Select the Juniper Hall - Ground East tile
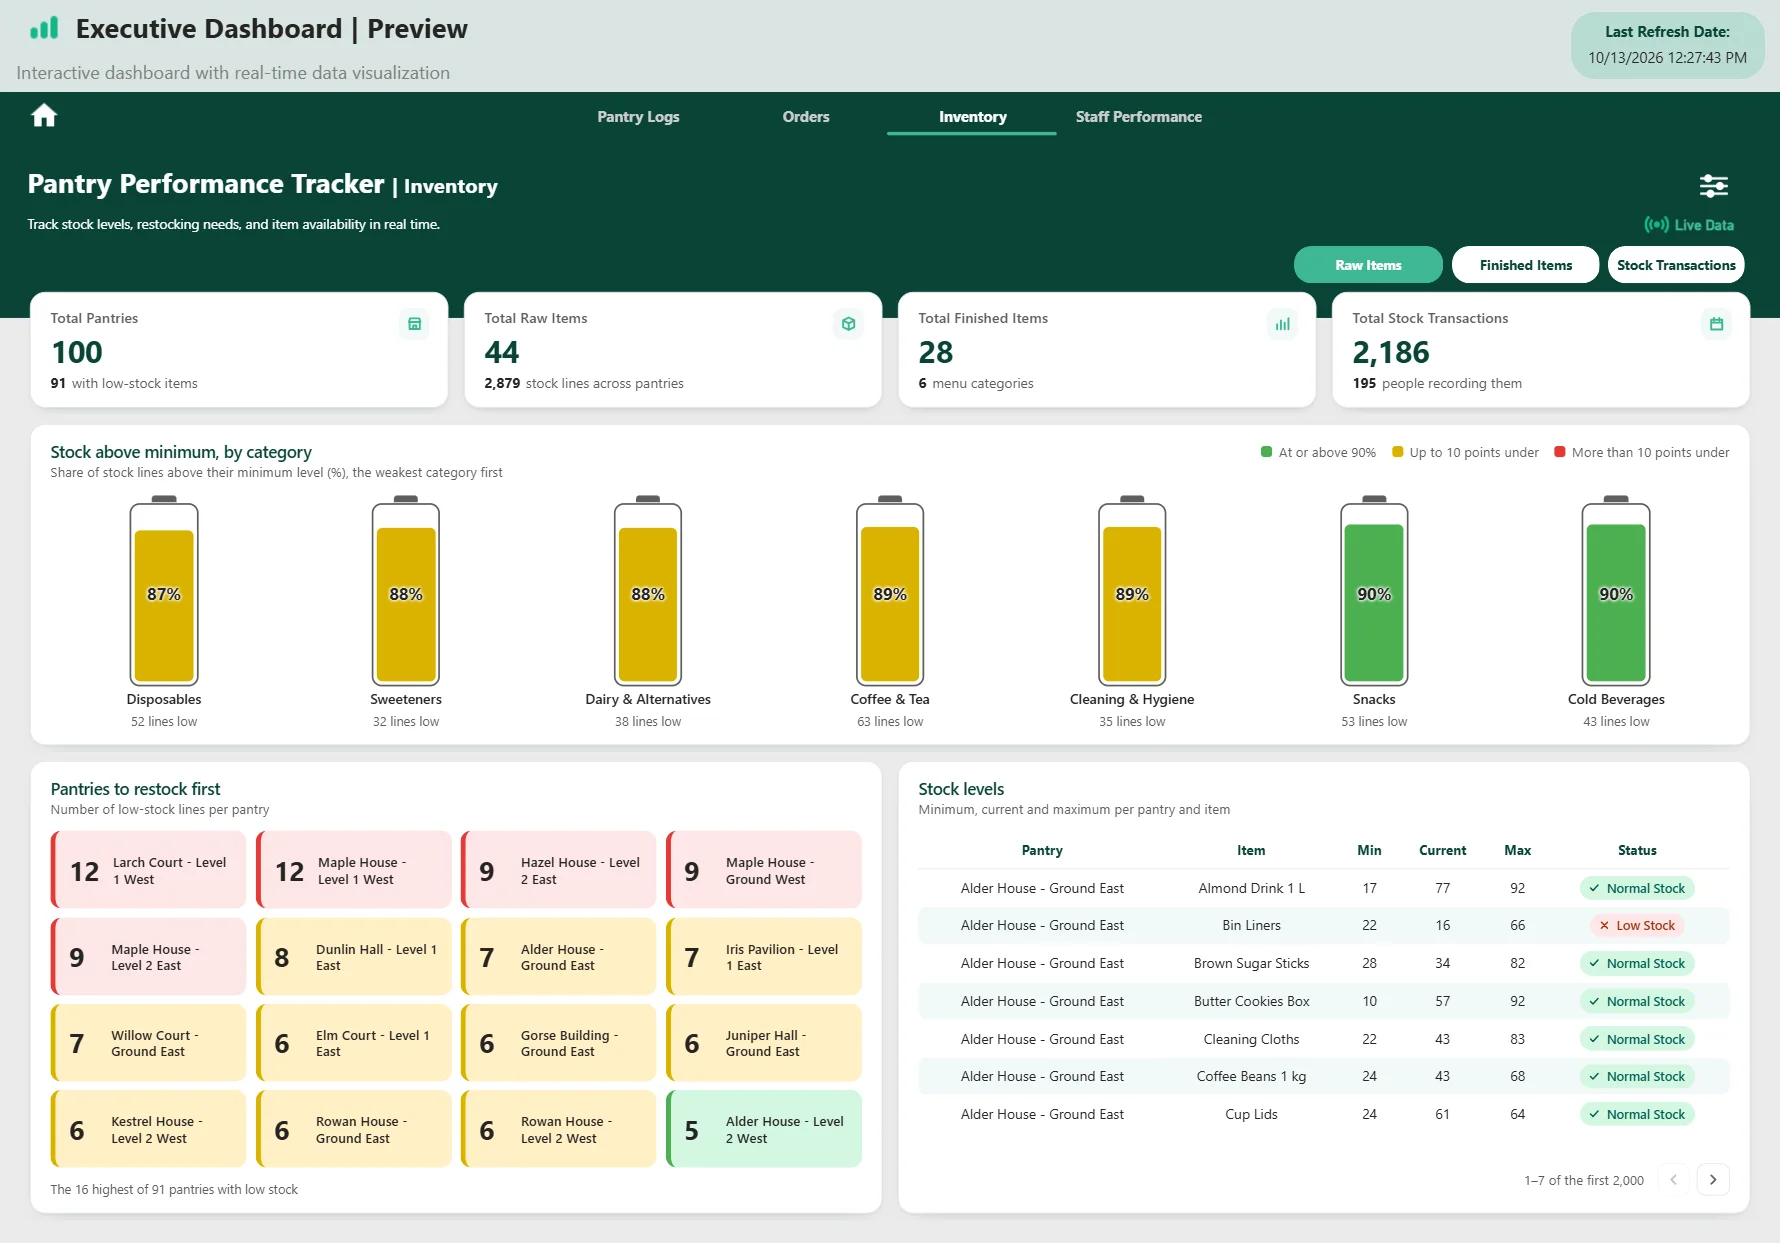This screenshot has width=1780, height=1243. point(764,1043)
